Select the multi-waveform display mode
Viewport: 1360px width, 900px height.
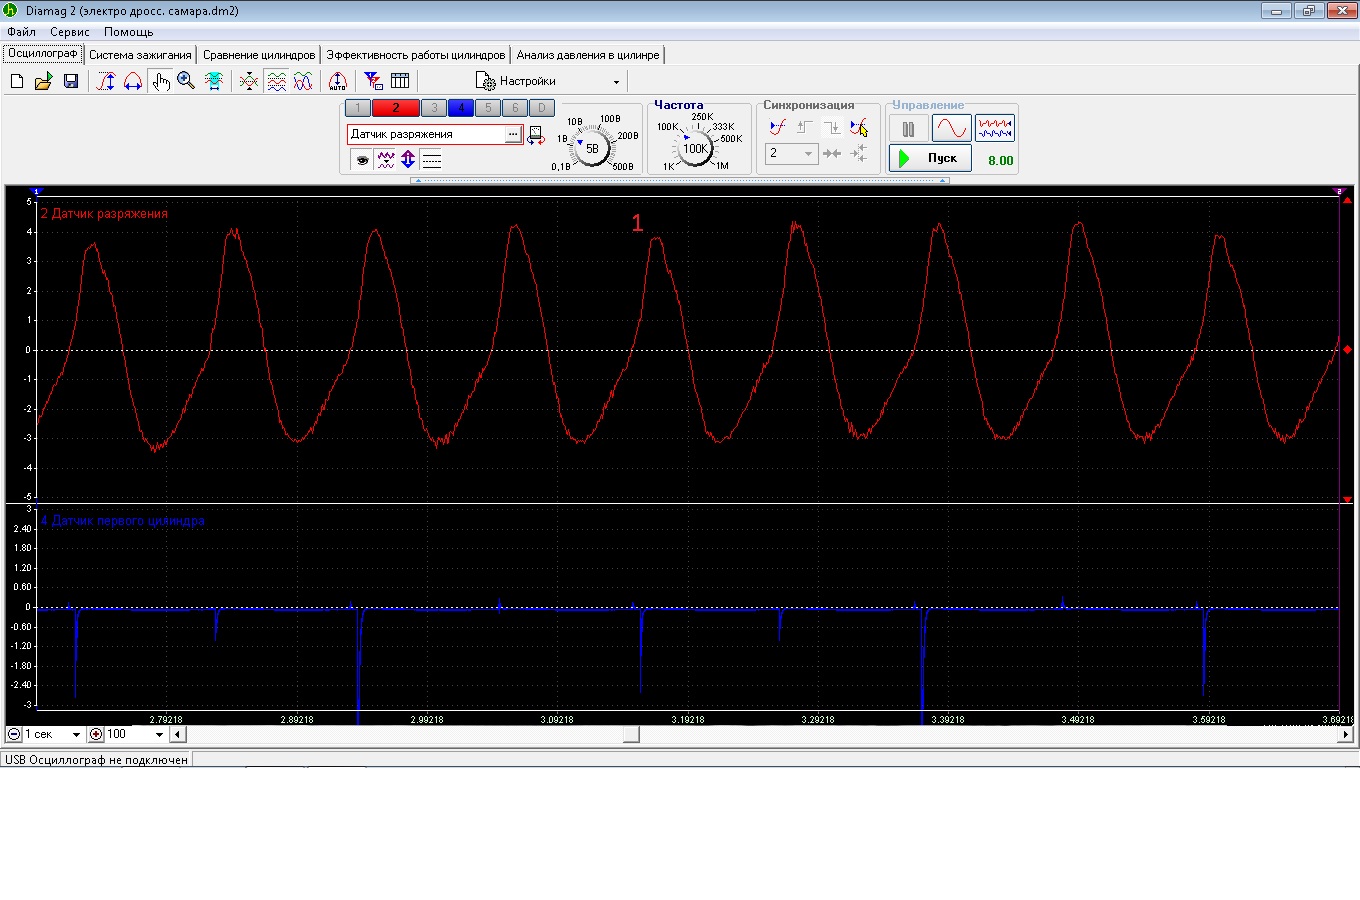pyautogui.click(x=995, y=128)
